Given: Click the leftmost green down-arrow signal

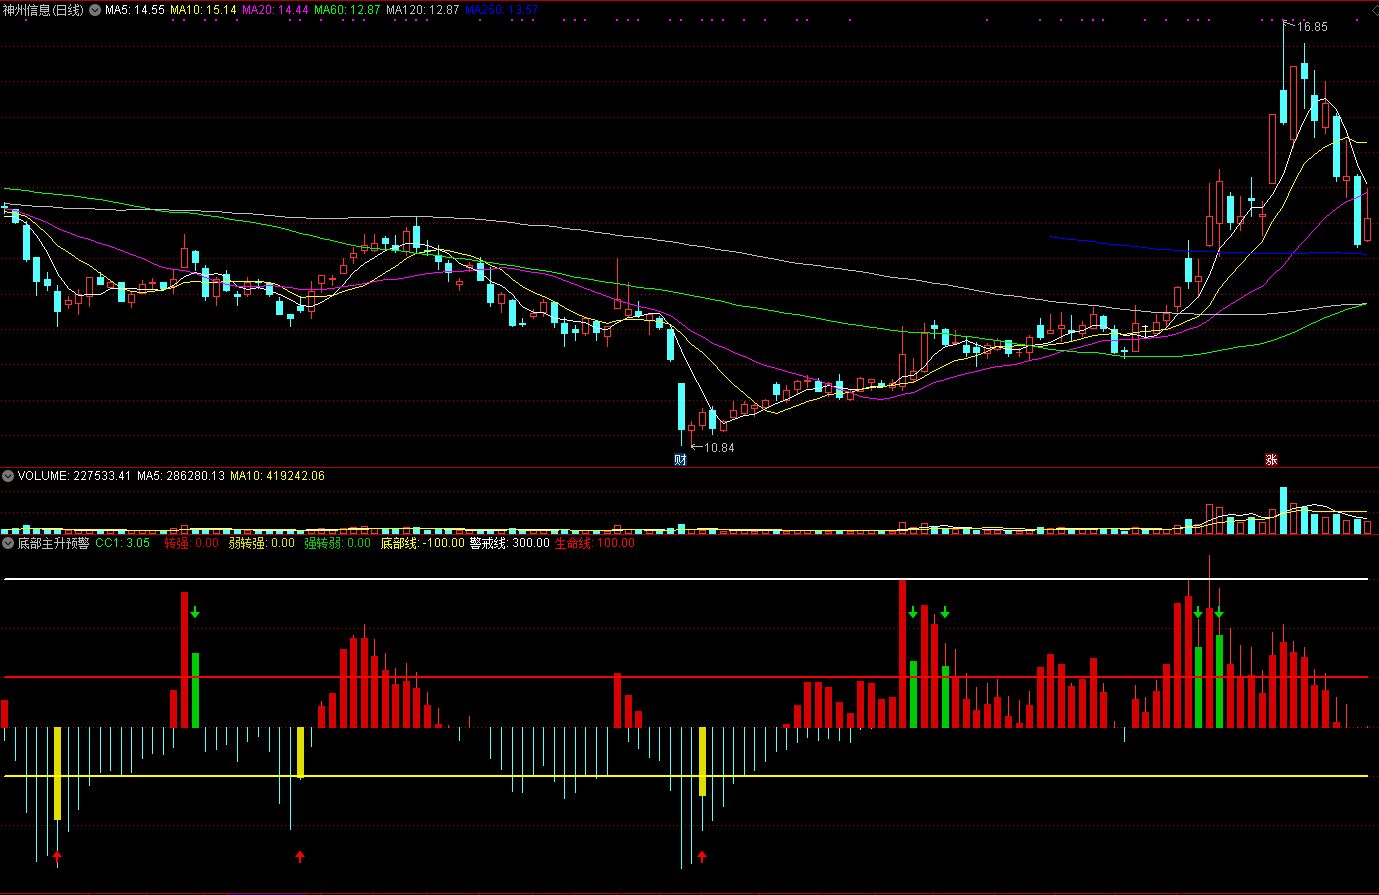Looking at the screenshot, I should pyautogui.click(x=196, y=612).
